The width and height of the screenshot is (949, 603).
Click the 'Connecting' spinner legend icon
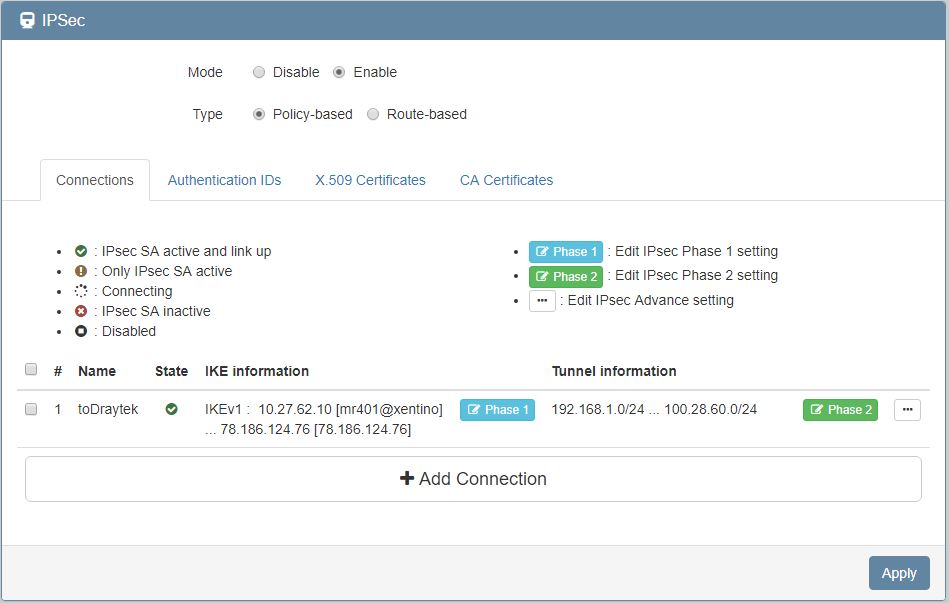tap(81, 291)
